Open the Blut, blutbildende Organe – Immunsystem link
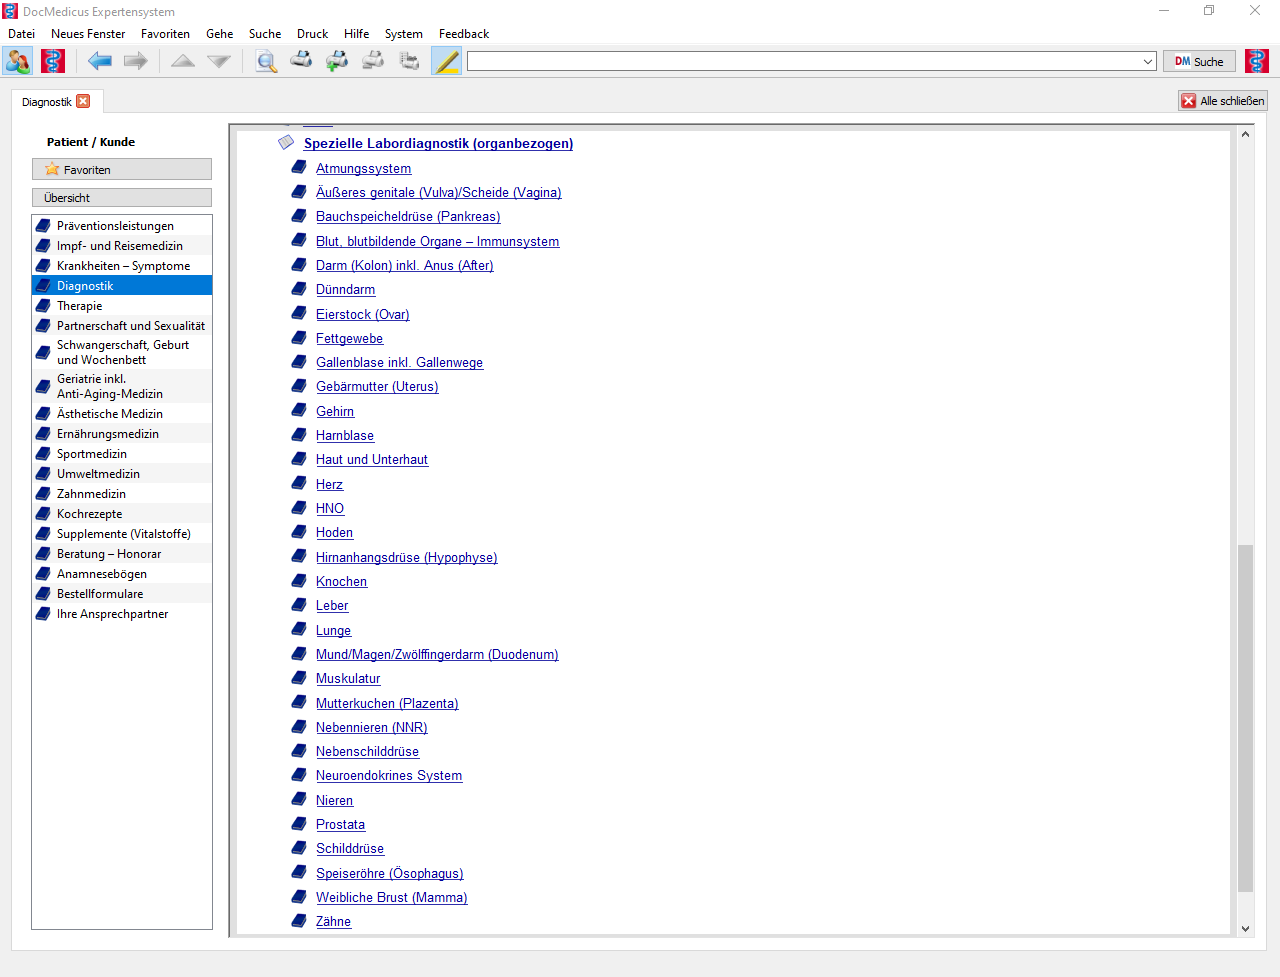 437,241
